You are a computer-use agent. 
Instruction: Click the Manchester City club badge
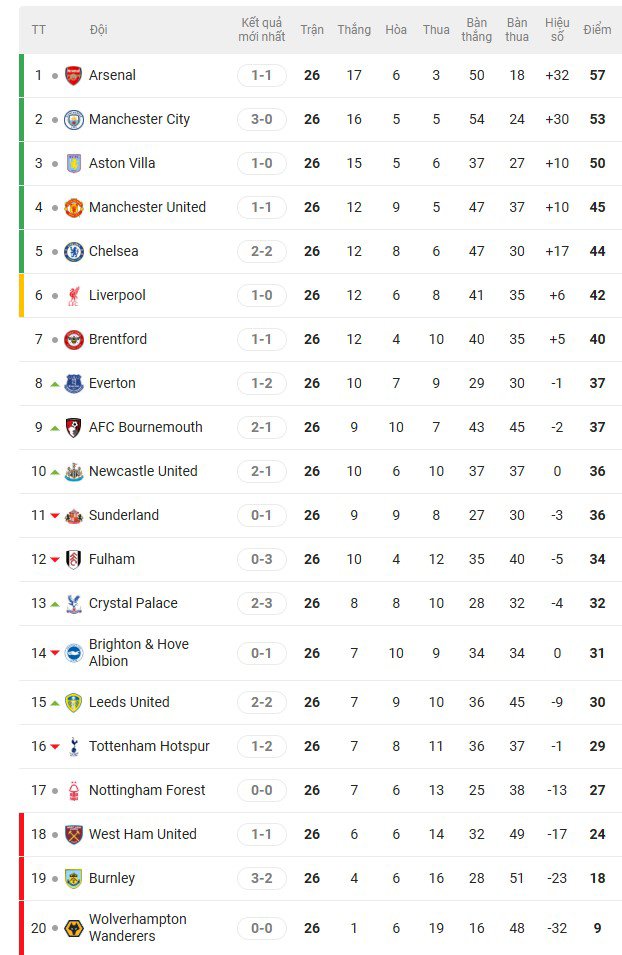[73, 119]
